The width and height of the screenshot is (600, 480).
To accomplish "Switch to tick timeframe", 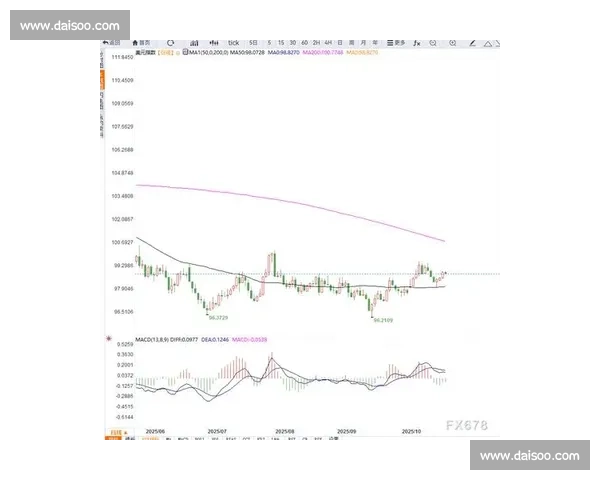I will pos(234,43).
